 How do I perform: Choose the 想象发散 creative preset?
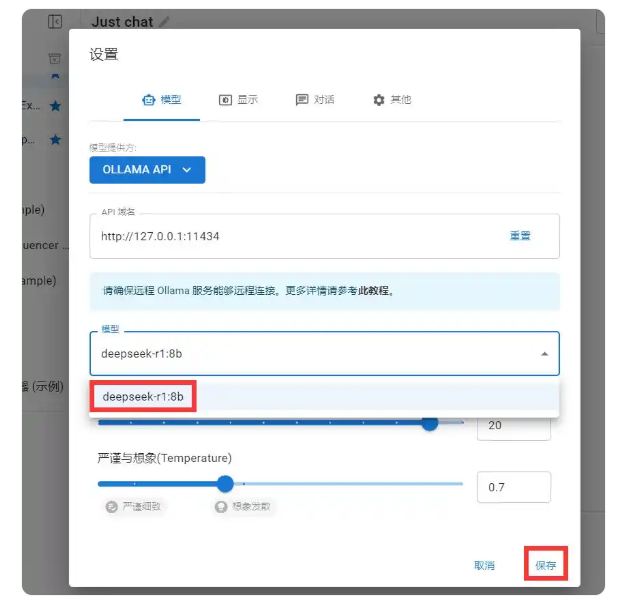tap(243, 506)
